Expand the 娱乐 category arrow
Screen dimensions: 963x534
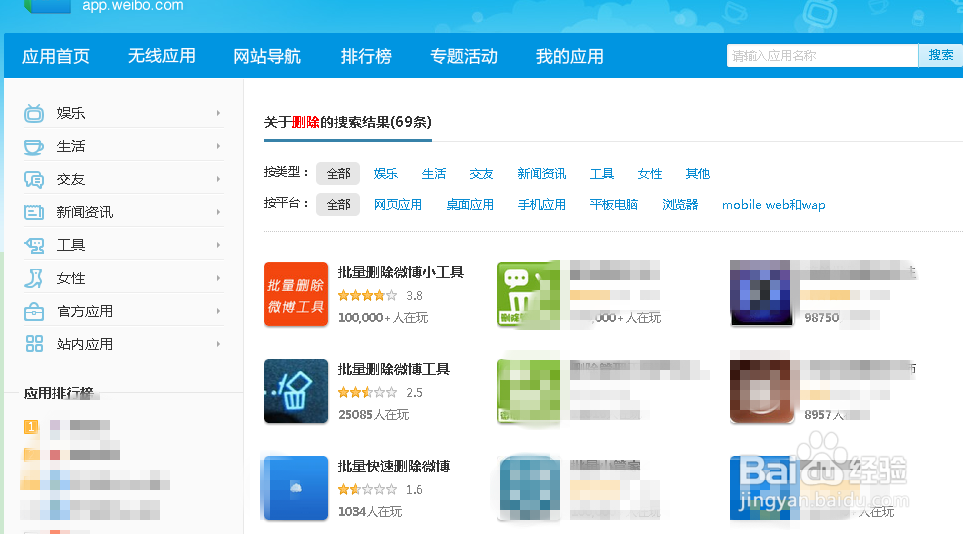[218, 113]
